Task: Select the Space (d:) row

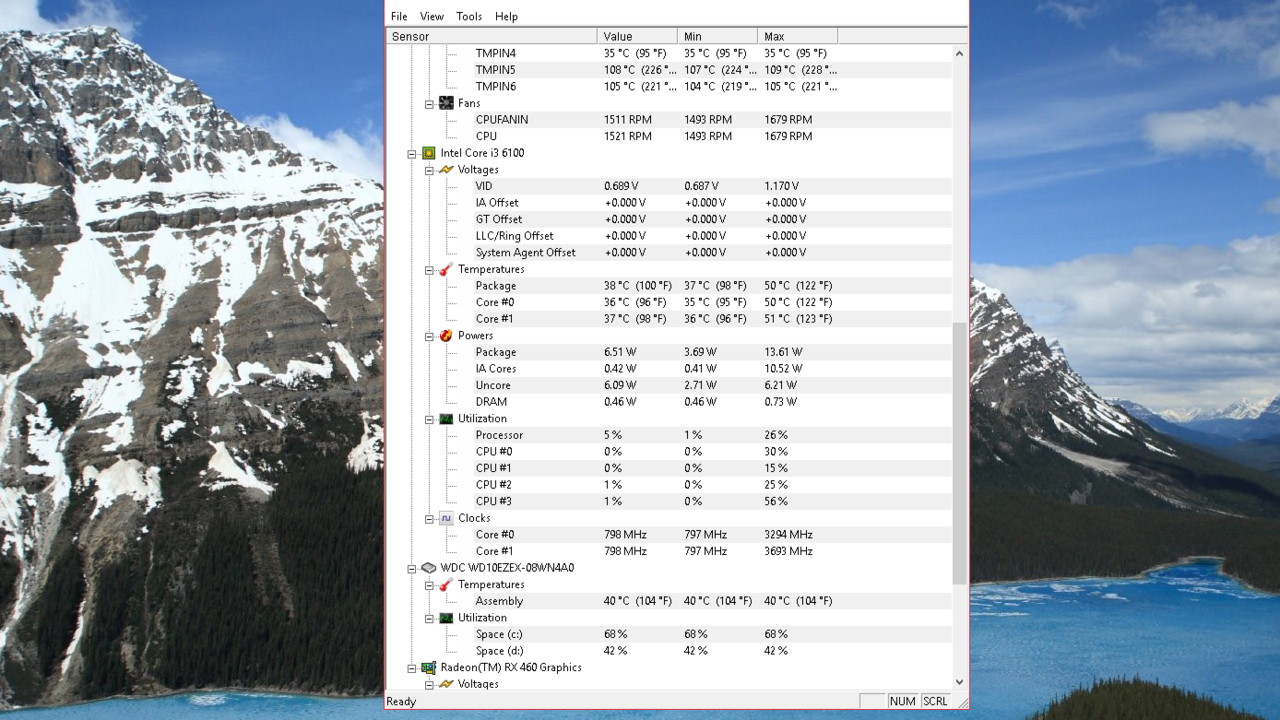Action: pos(669,651)
